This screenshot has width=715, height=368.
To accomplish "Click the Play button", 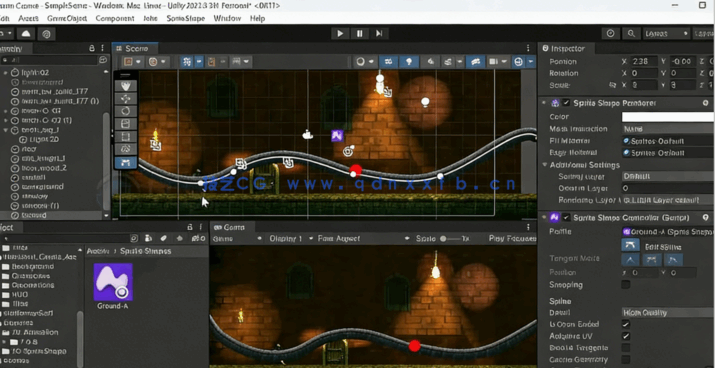I will pyautogui.click(x=340, y=33).
